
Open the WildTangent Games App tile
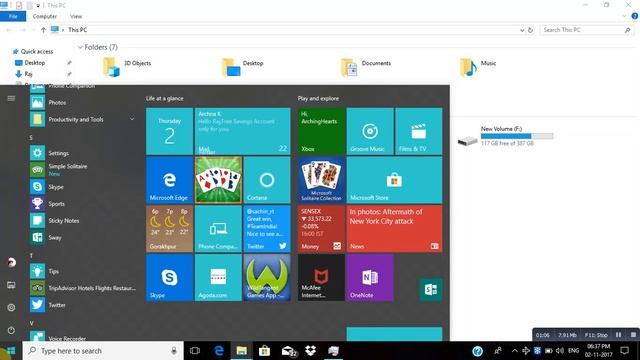click(267, 278)
